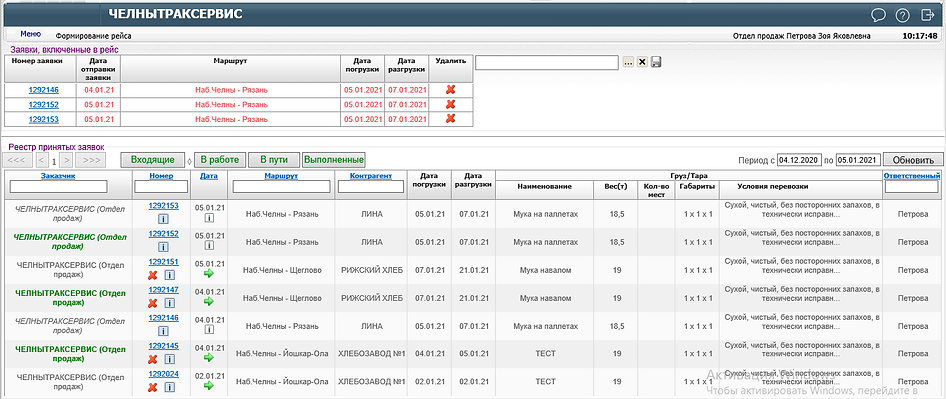The width and height of the screenshot is (946, 399).
Task: Select the Наб.Челны - Йошкар-Ола cell in row 1292145
Action: click(282, 354)
